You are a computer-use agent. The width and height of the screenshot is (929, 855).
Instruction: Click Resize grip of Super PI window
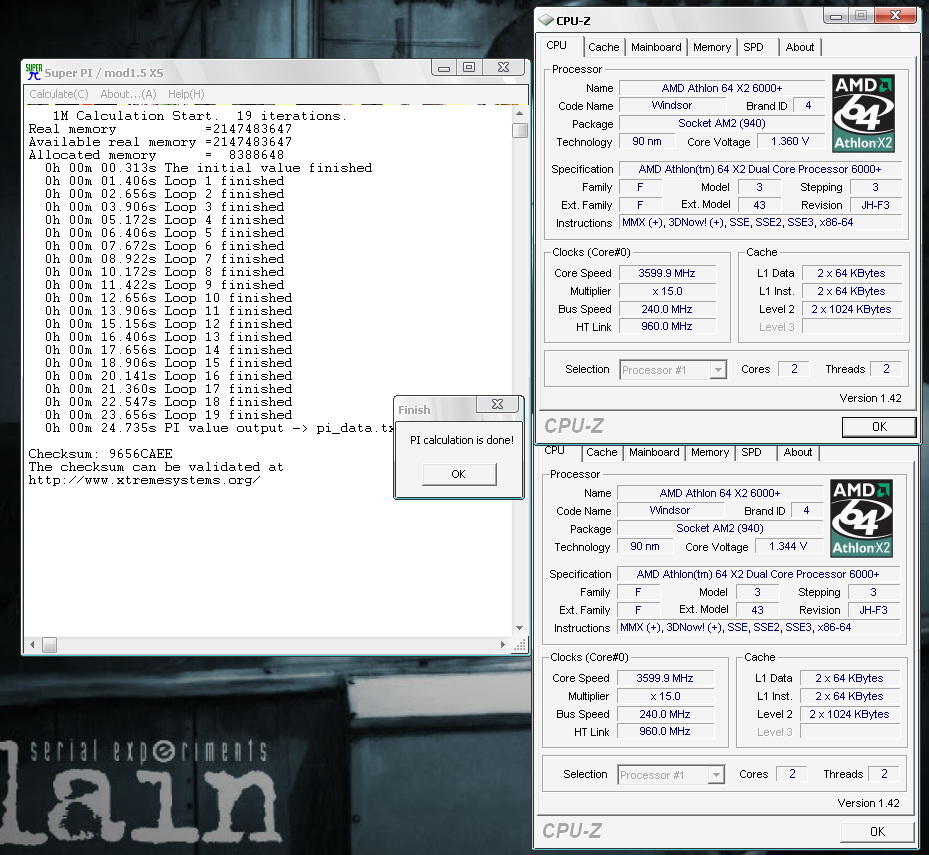point(520,646)
